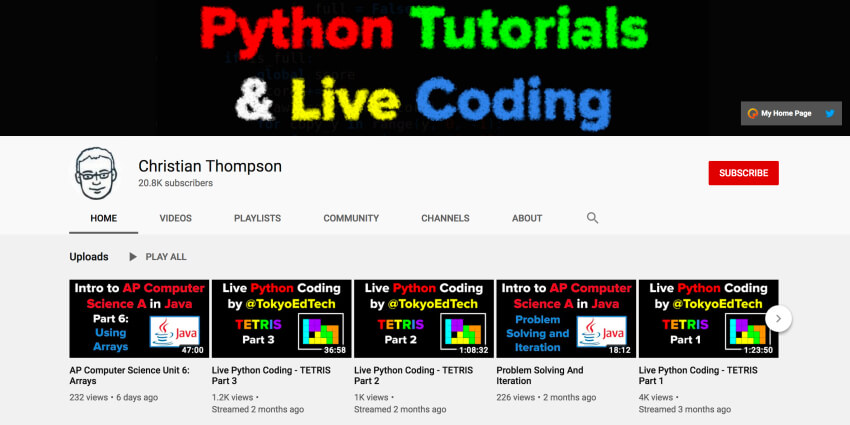
Task: Click the Play All triangle icon
Action: (x=133, y=257)
